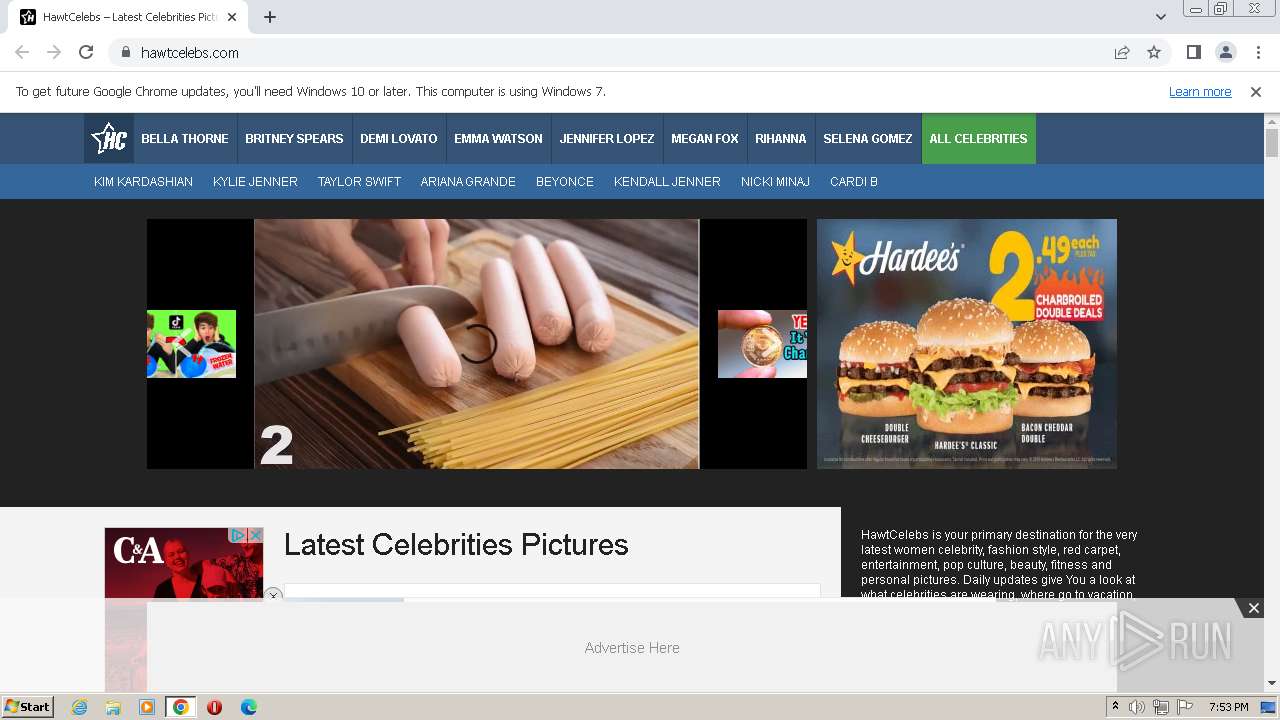Select the frozen water video thumbnail
This screenshot has height=720, width=1280.
click(191, 344)
